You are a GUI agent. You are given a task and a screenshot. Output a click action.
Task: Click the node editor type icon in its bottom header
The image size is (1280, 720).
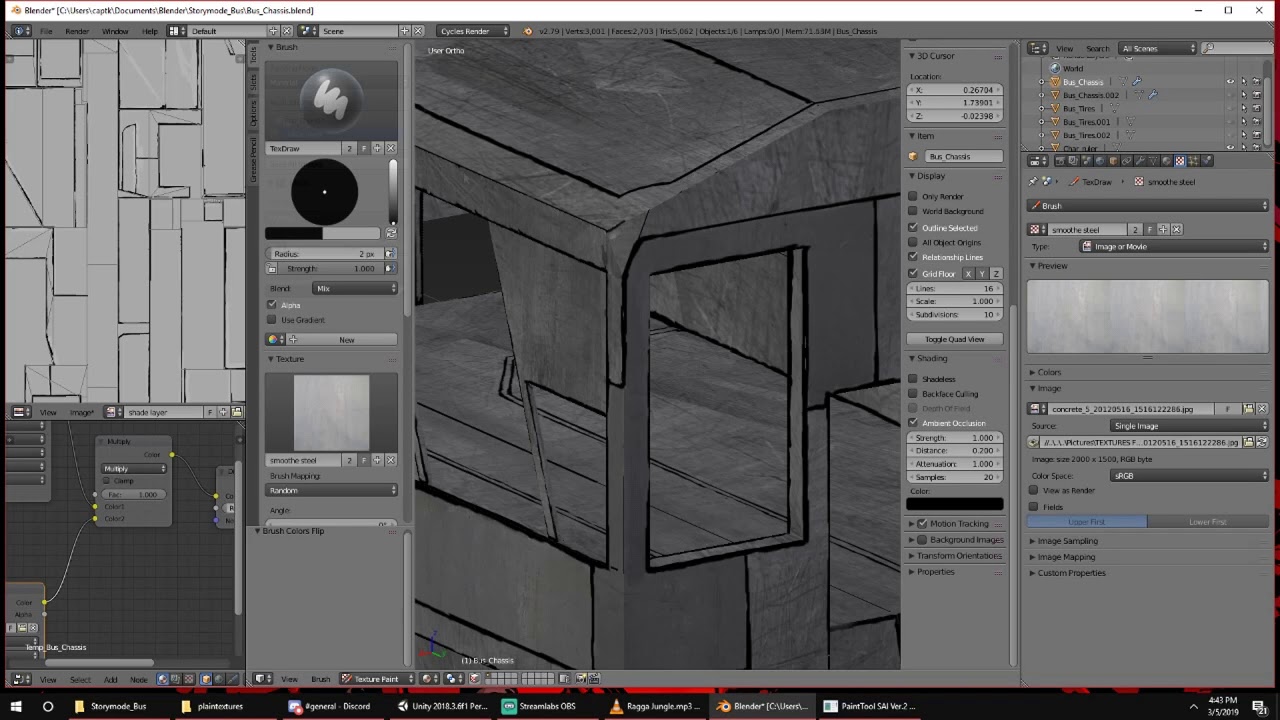20,679
